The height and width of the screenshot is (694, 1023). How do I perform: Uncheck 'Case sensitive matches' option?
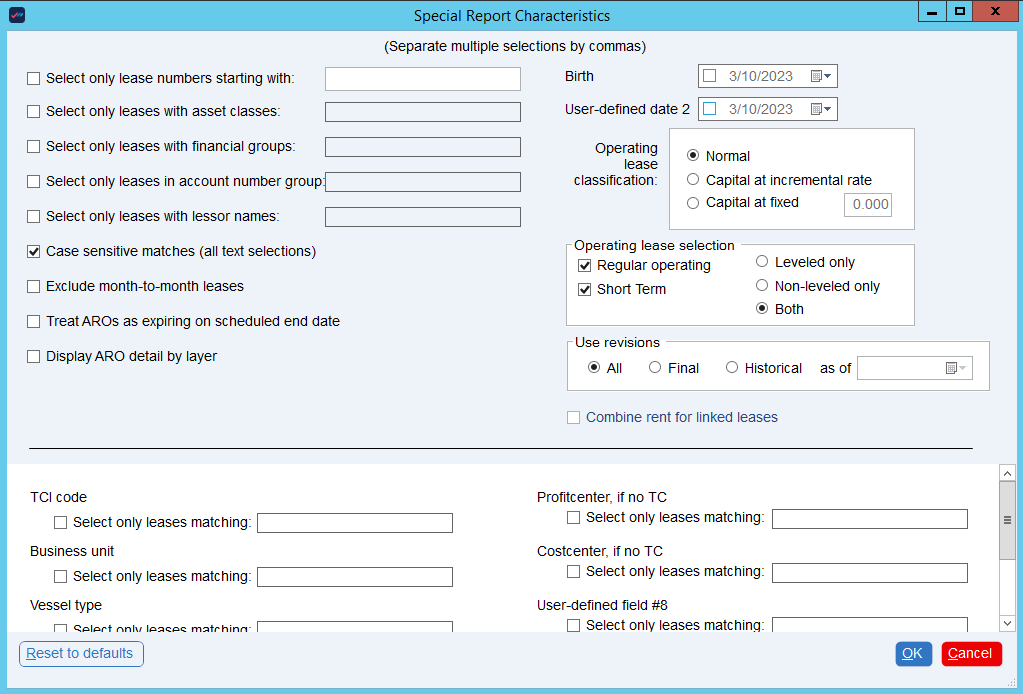point(33,251)
